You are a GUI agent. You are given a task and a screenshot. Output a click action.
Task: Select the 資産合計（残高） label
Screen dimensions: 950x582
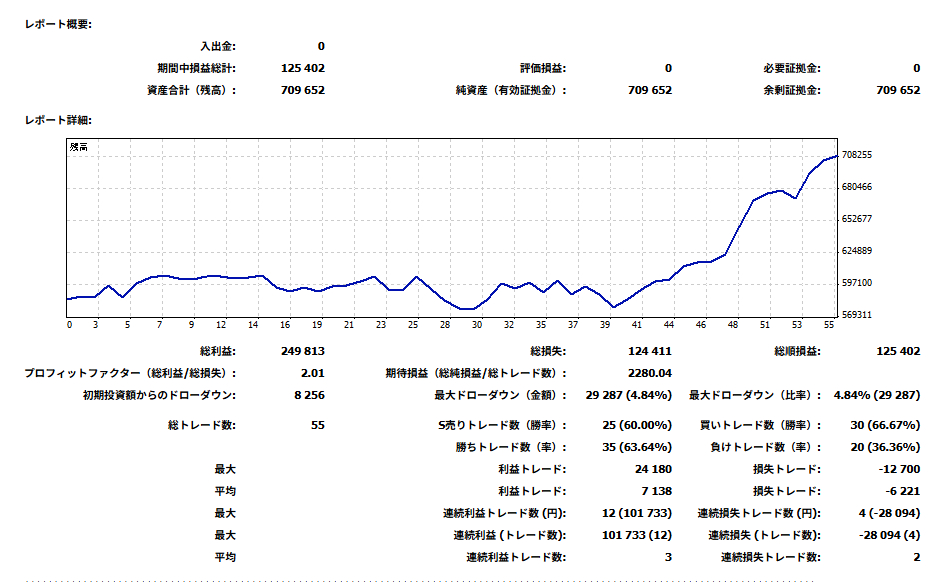pyautogui.click(x=191, y=90)
